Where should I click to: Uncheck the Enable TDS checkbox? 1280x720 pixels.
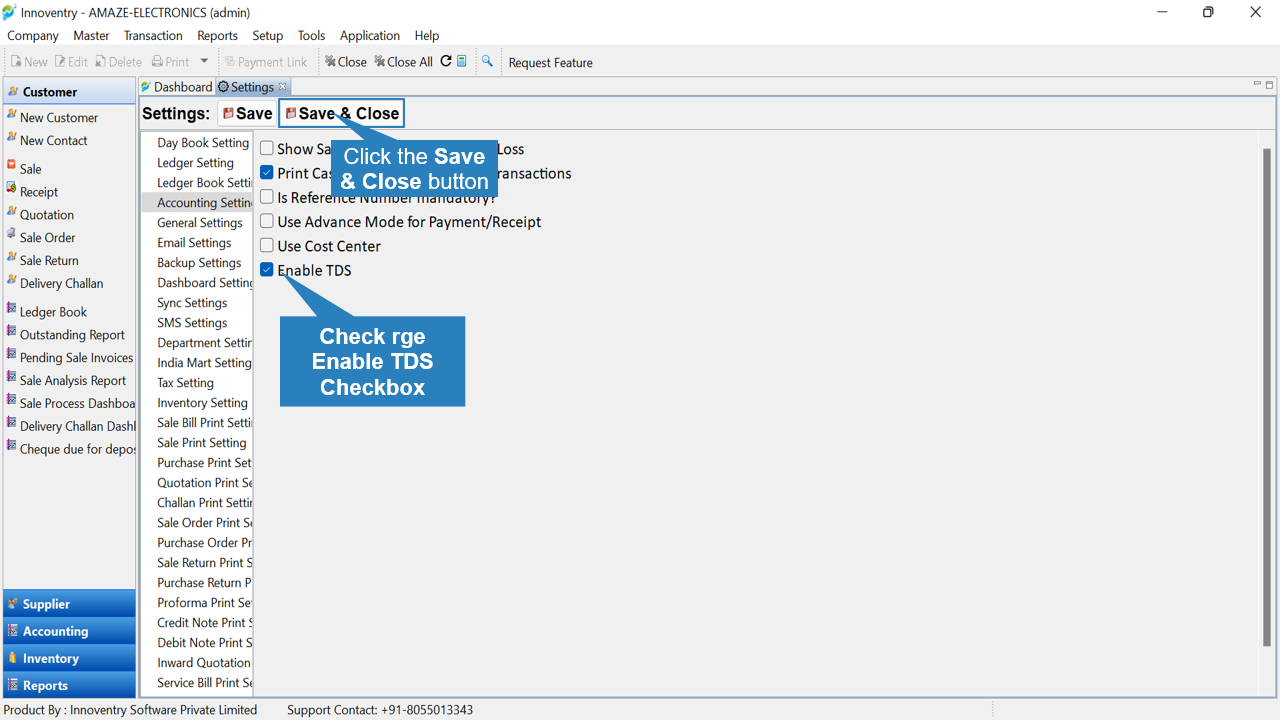coord(267,270)
